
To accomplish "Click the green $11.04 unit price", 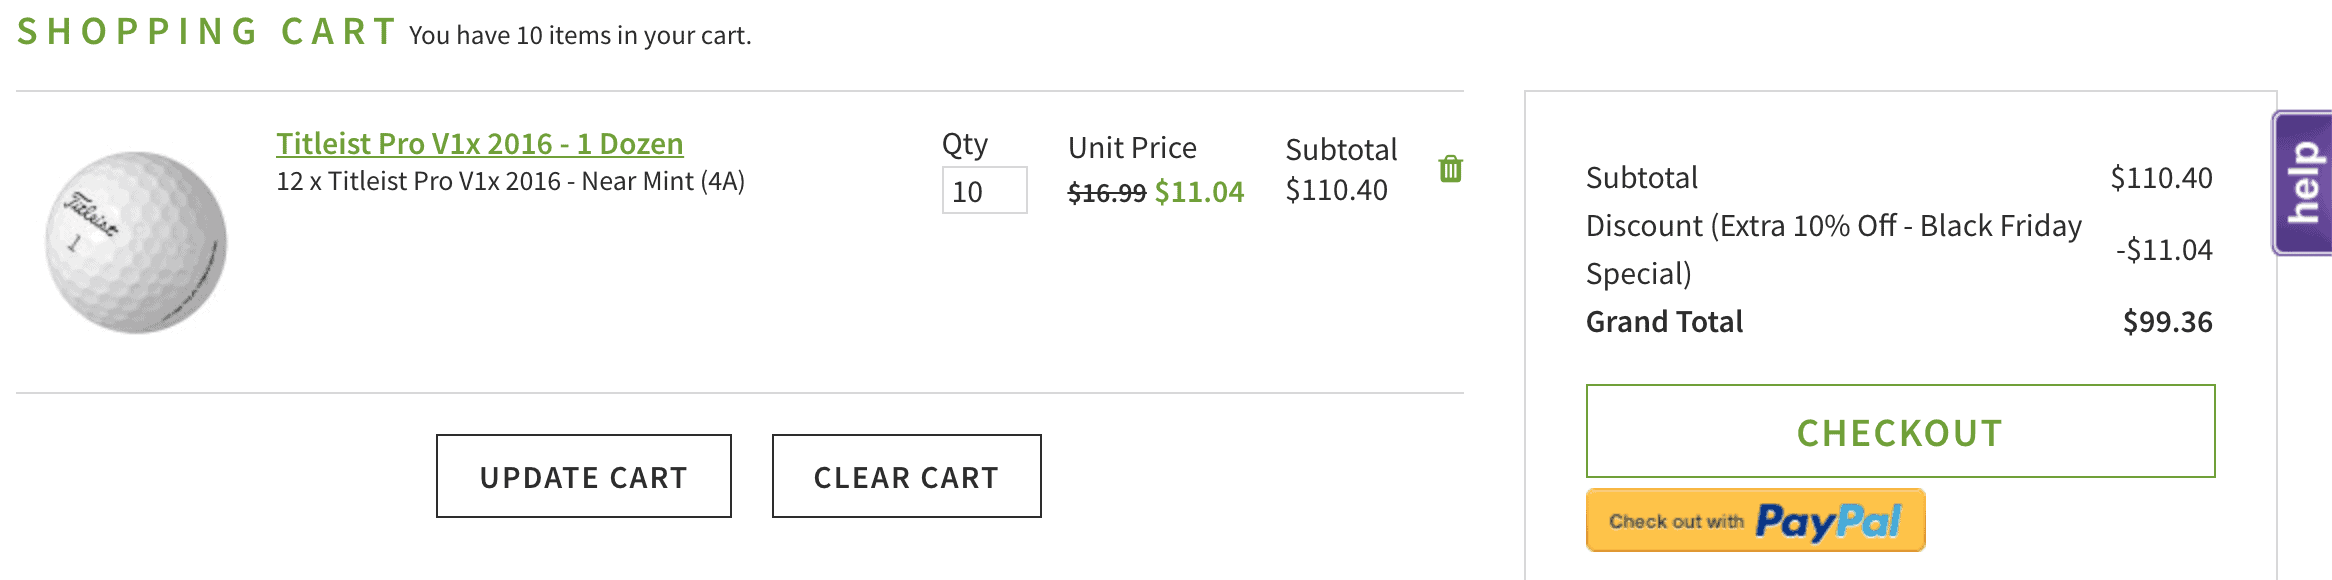I will (1199, 192).
